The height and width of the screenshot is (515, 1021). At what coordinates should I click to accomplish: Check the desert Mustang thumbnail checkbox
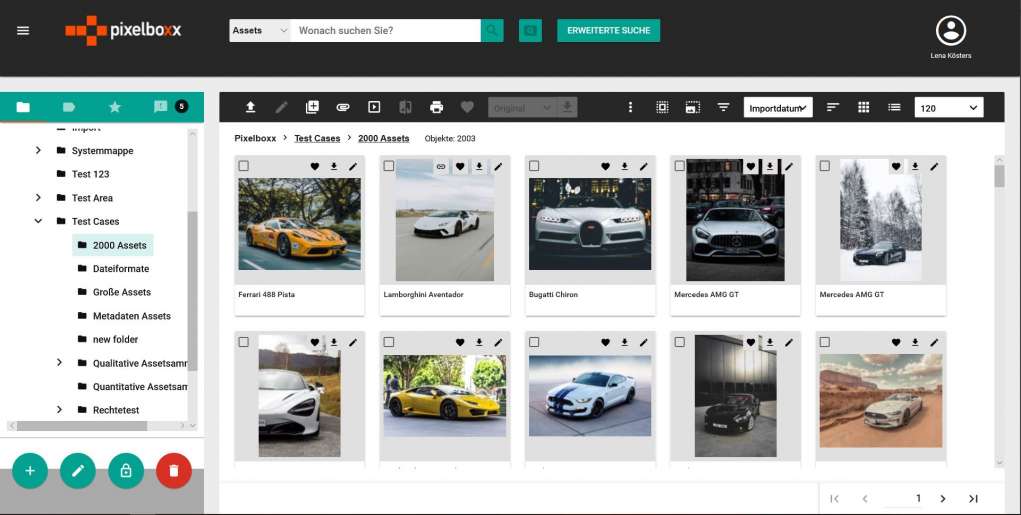pyautogui.click(x=824, y=342)
